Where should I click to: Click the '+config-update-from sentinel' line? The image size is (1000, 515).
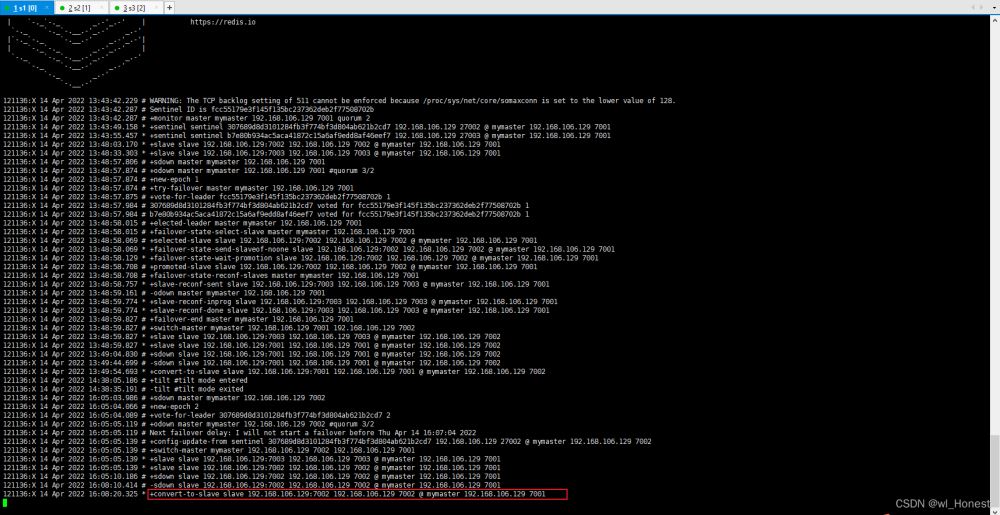(x=327, y=441)
